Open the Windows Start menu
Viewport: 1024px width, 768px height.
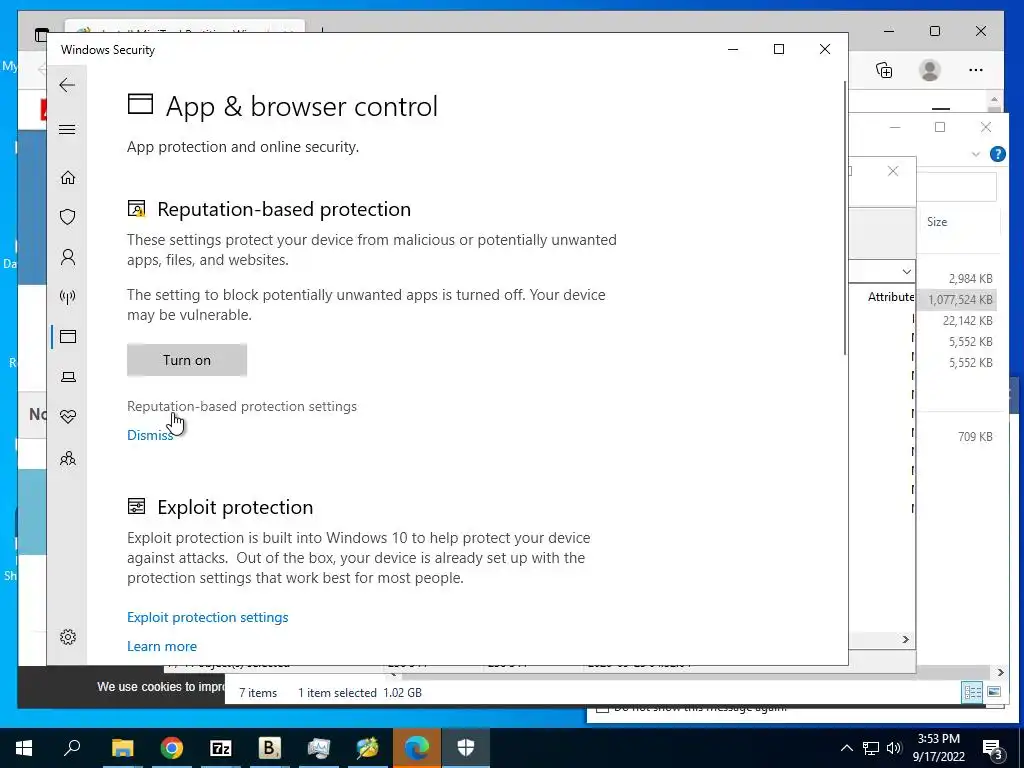(24, 748)
